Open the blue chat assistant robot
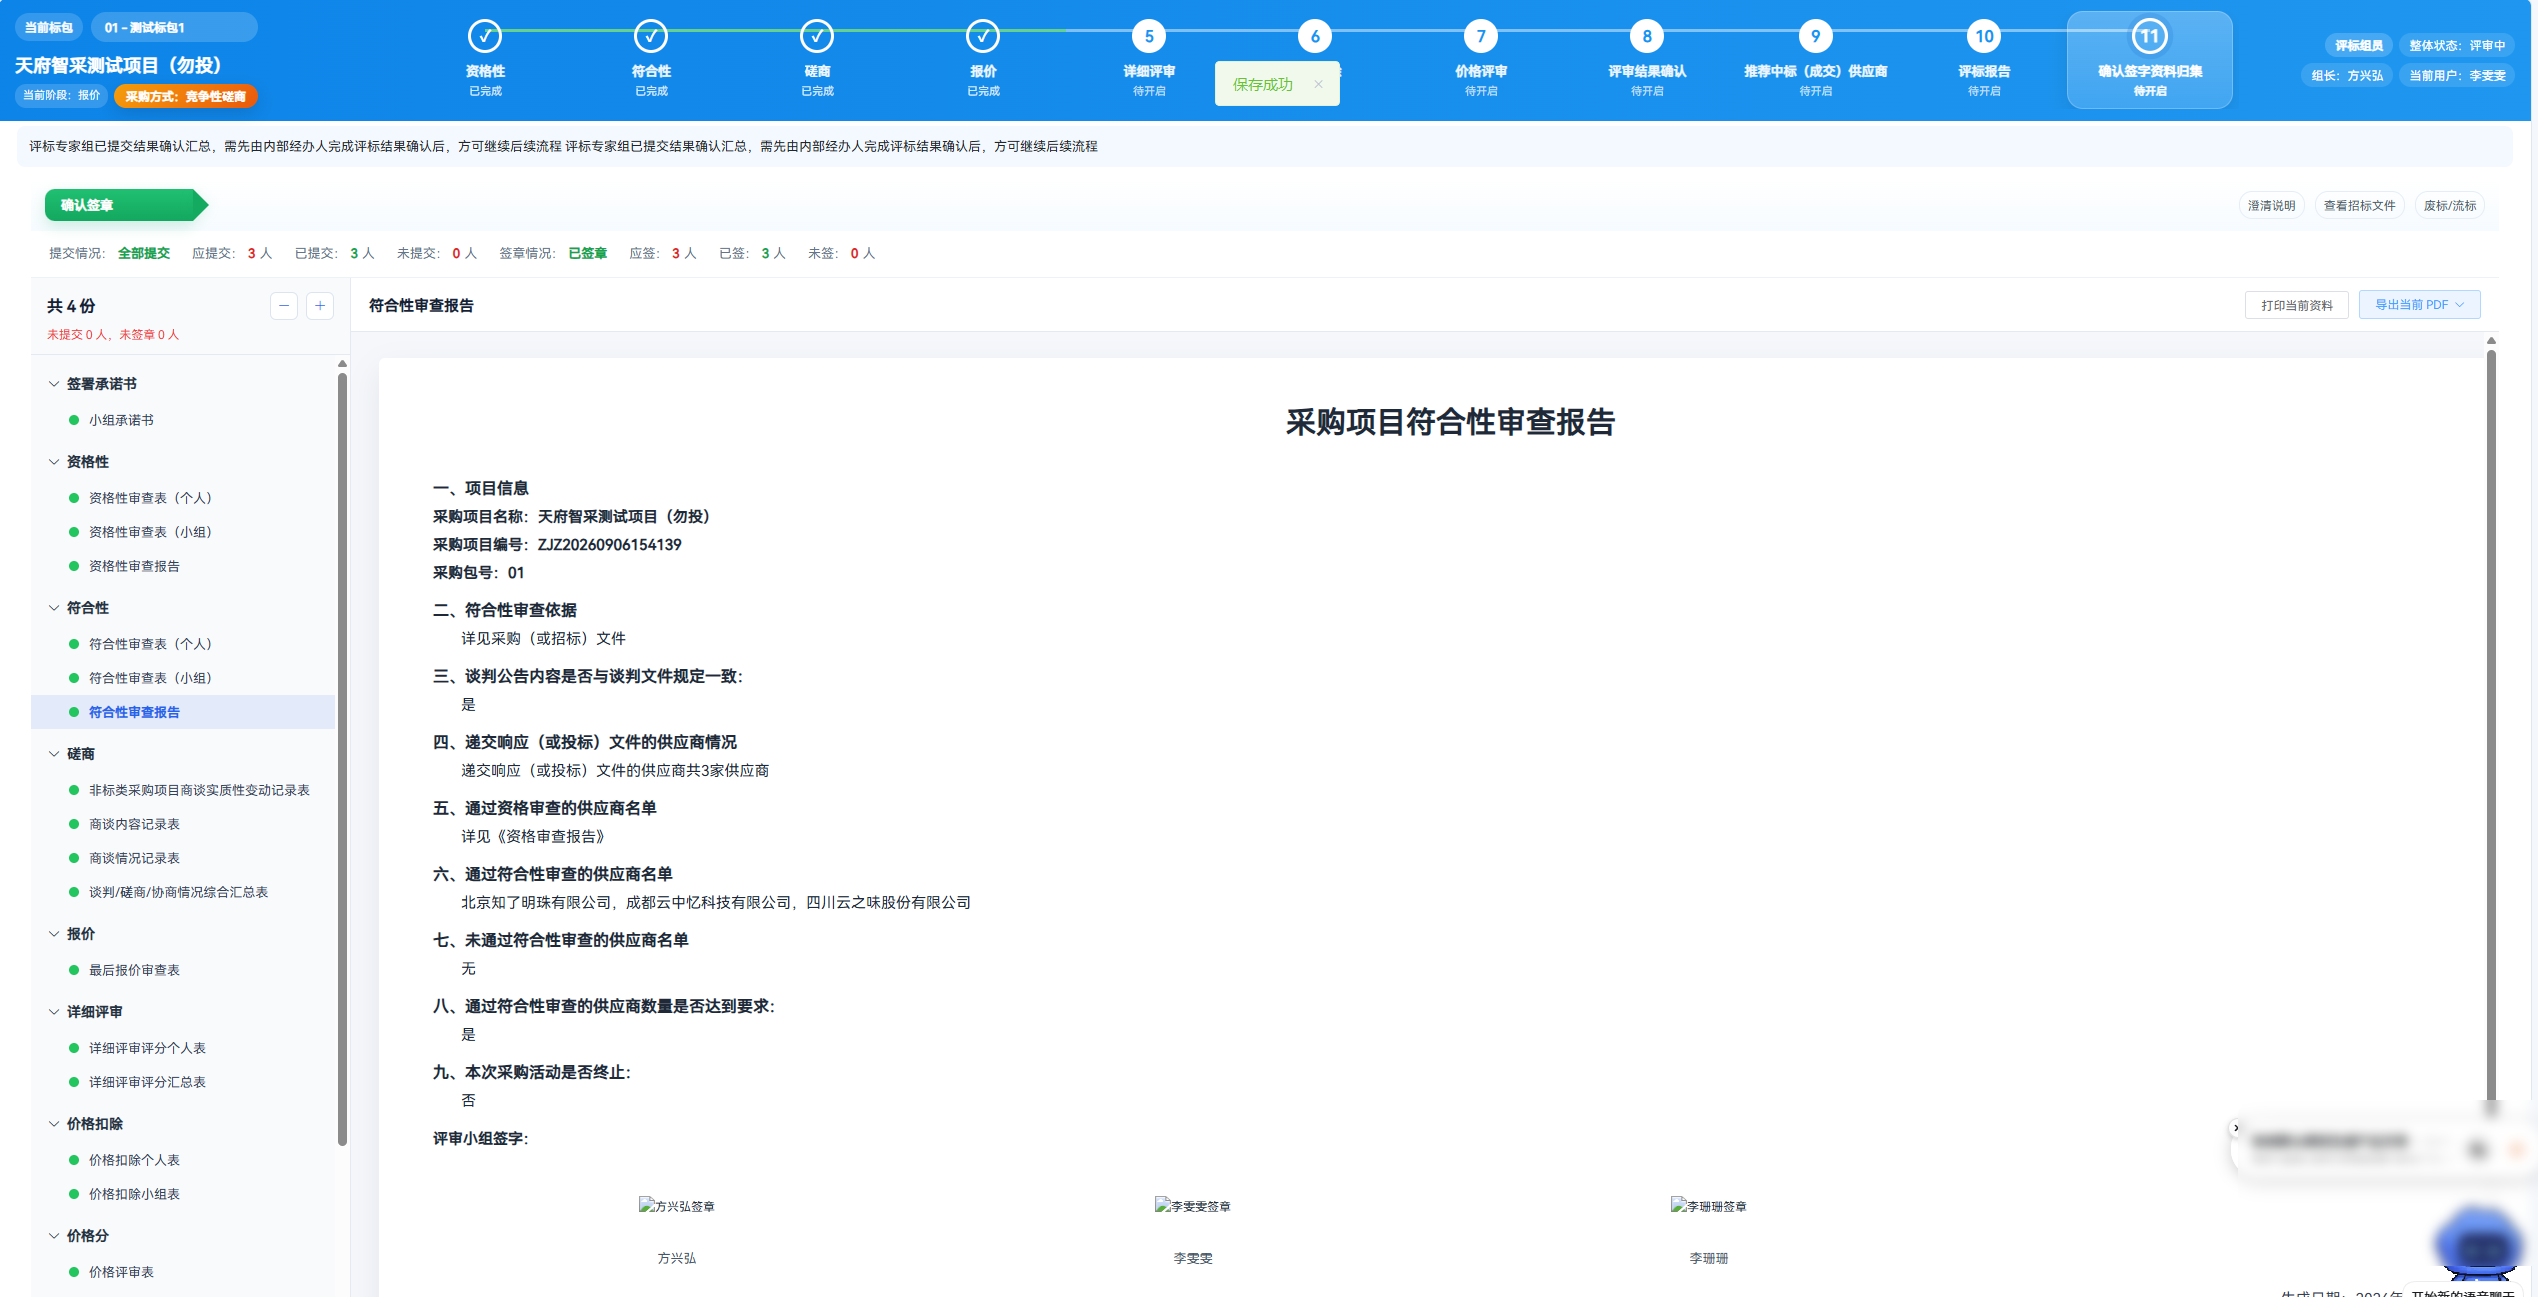This screenshot has width=2538, height=1297. click(x=2478, y=1245)
